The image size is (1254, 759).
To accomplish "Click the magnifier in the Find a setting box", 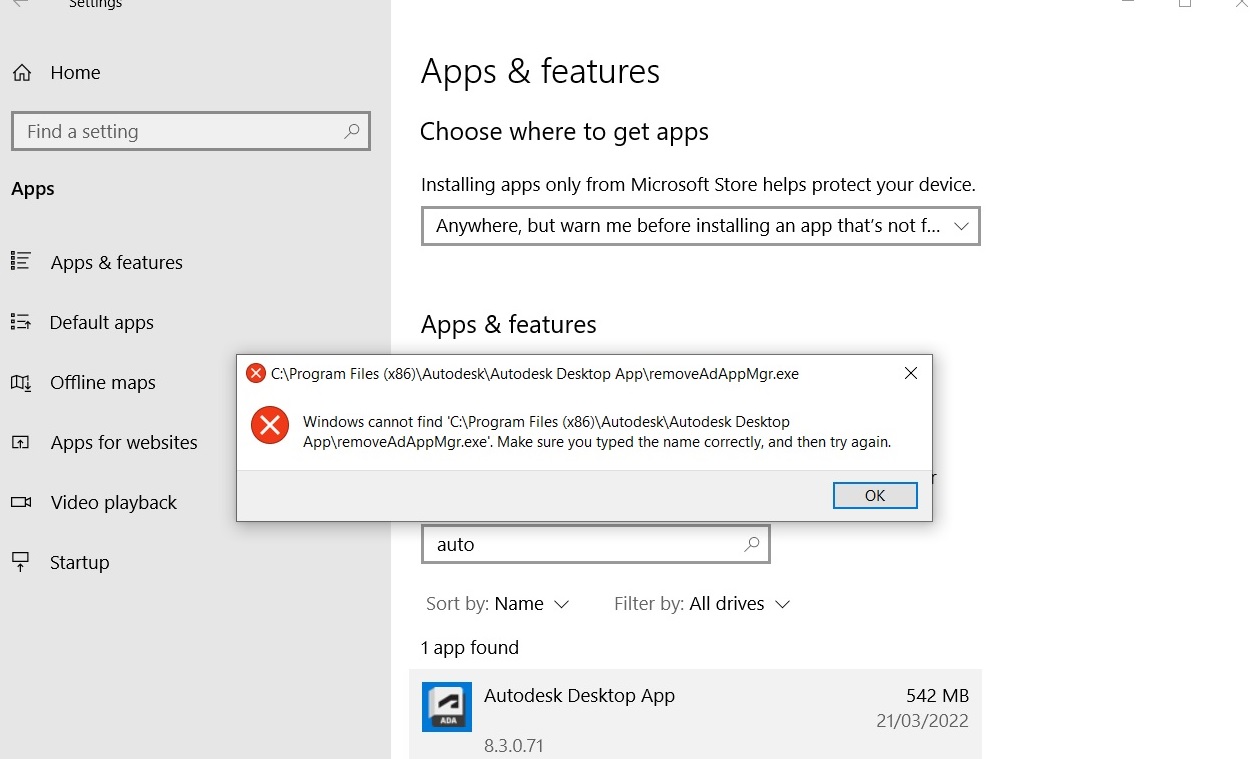I will pyautogui.click(x=351, y=131).
